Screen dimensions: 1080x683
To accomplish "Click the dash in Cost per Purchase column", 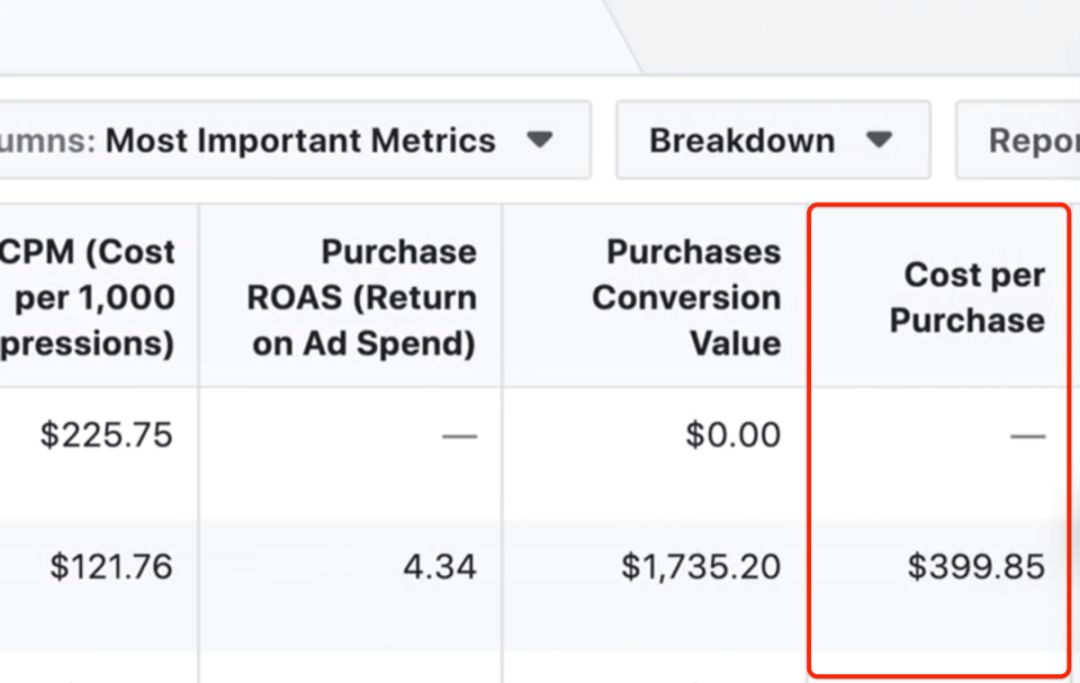I will pos(1028,436).
